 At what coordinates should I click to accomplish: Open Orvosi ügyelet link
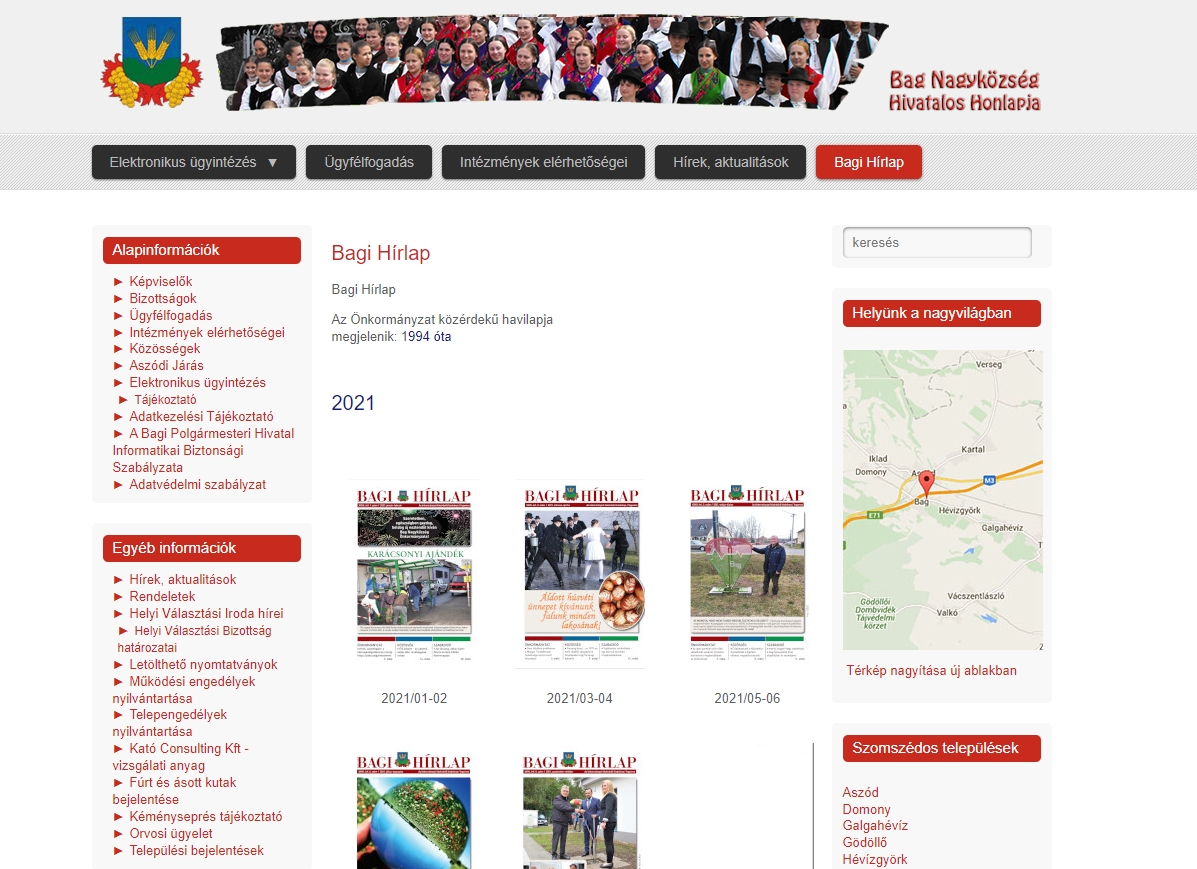(171, 833)
